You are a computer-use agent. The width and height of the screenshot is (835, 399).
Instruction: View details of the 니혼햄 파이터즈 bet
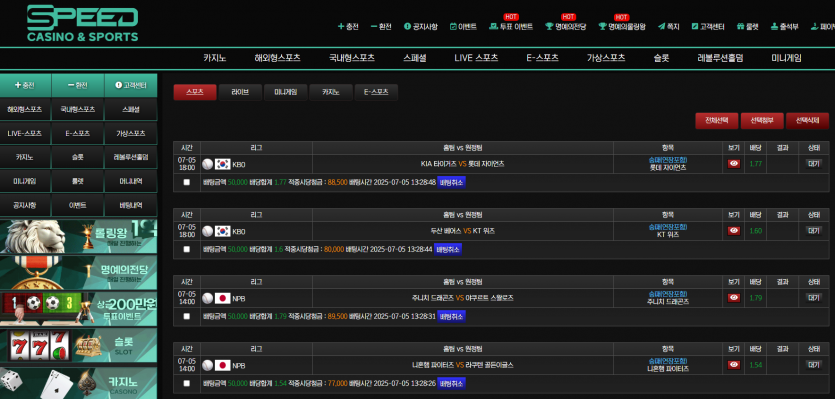(734, 365)
